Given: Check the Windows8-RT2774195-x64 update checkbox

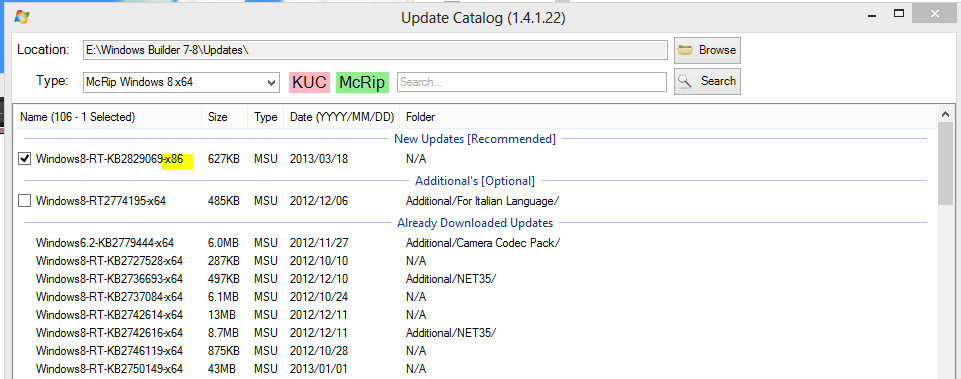Looking at the screenshot, I should (x=25, y=201).
